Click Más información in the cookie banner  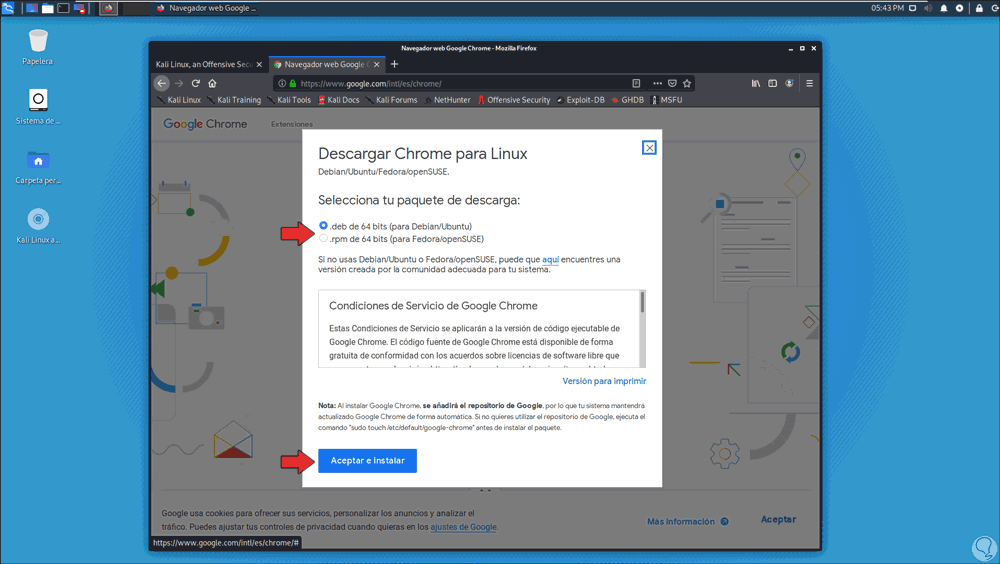coord(688,521)
